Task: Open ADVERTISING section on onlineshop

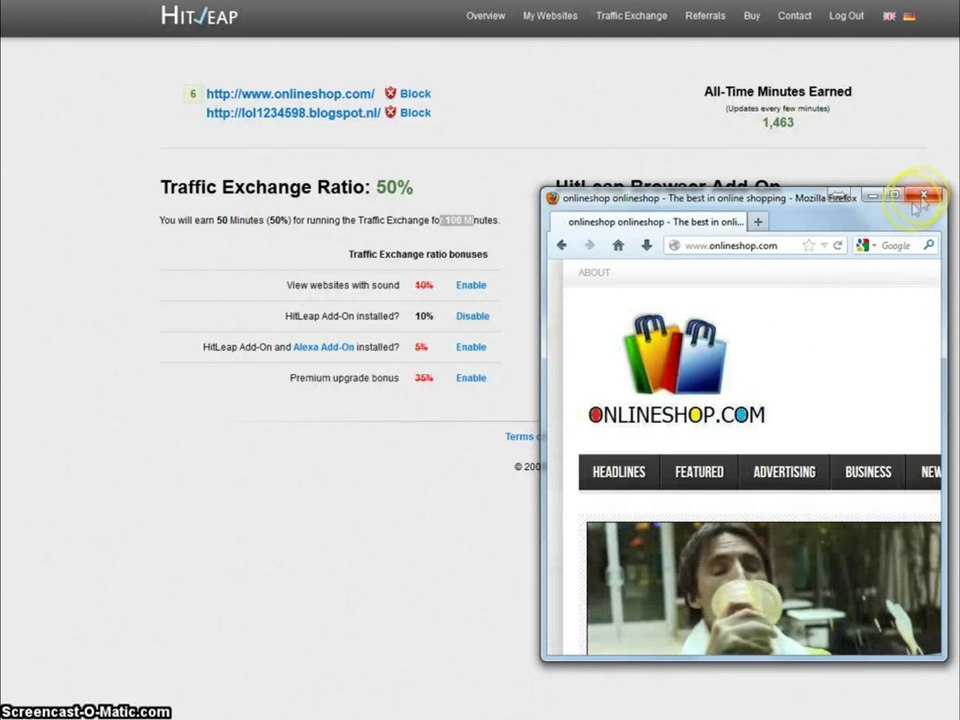Action: 784,472
